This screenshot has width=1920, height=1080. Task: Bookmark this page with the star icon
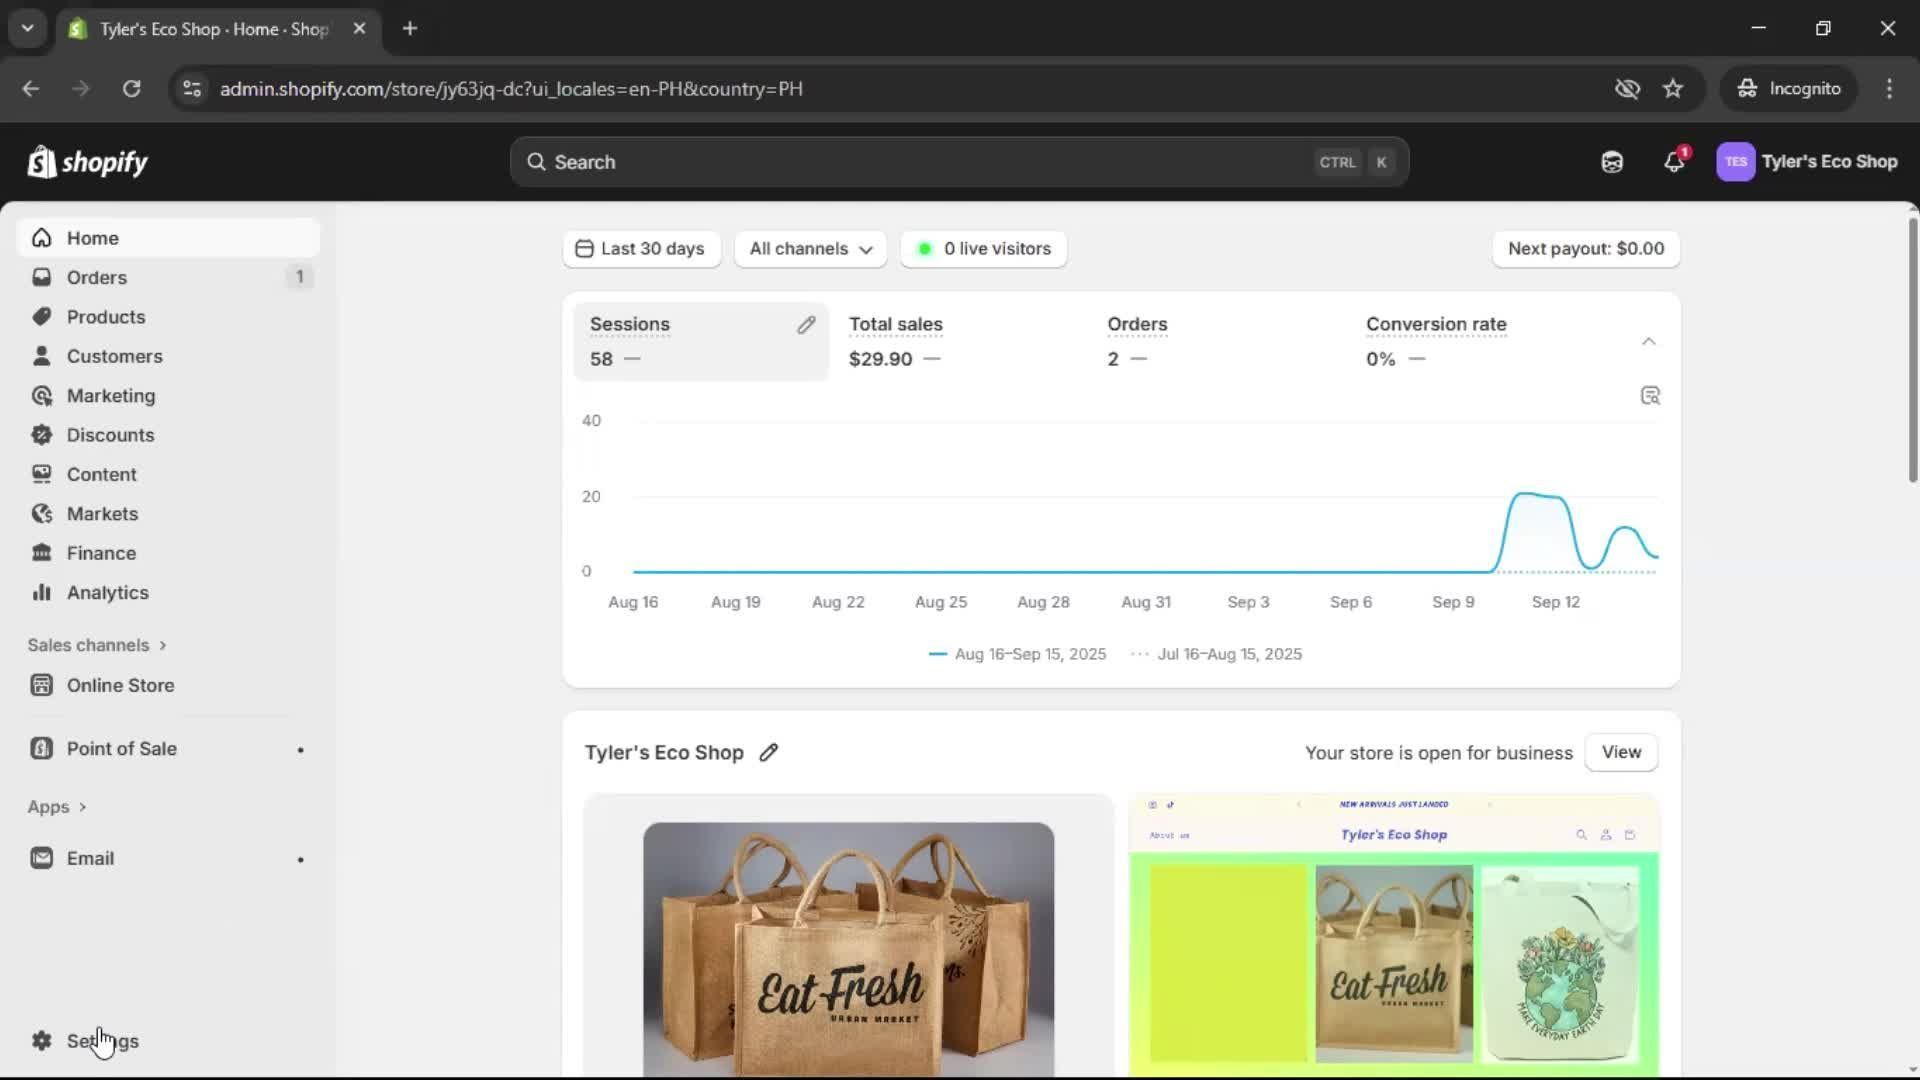pos(1673,89)
